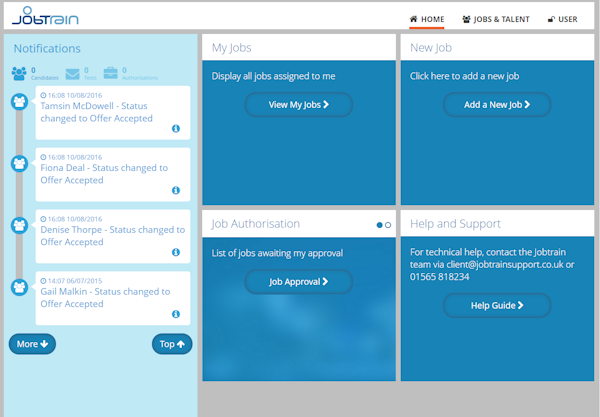Click the Jobtrain logo
Viewport: 600px width, 417px height.
(45, 16)
